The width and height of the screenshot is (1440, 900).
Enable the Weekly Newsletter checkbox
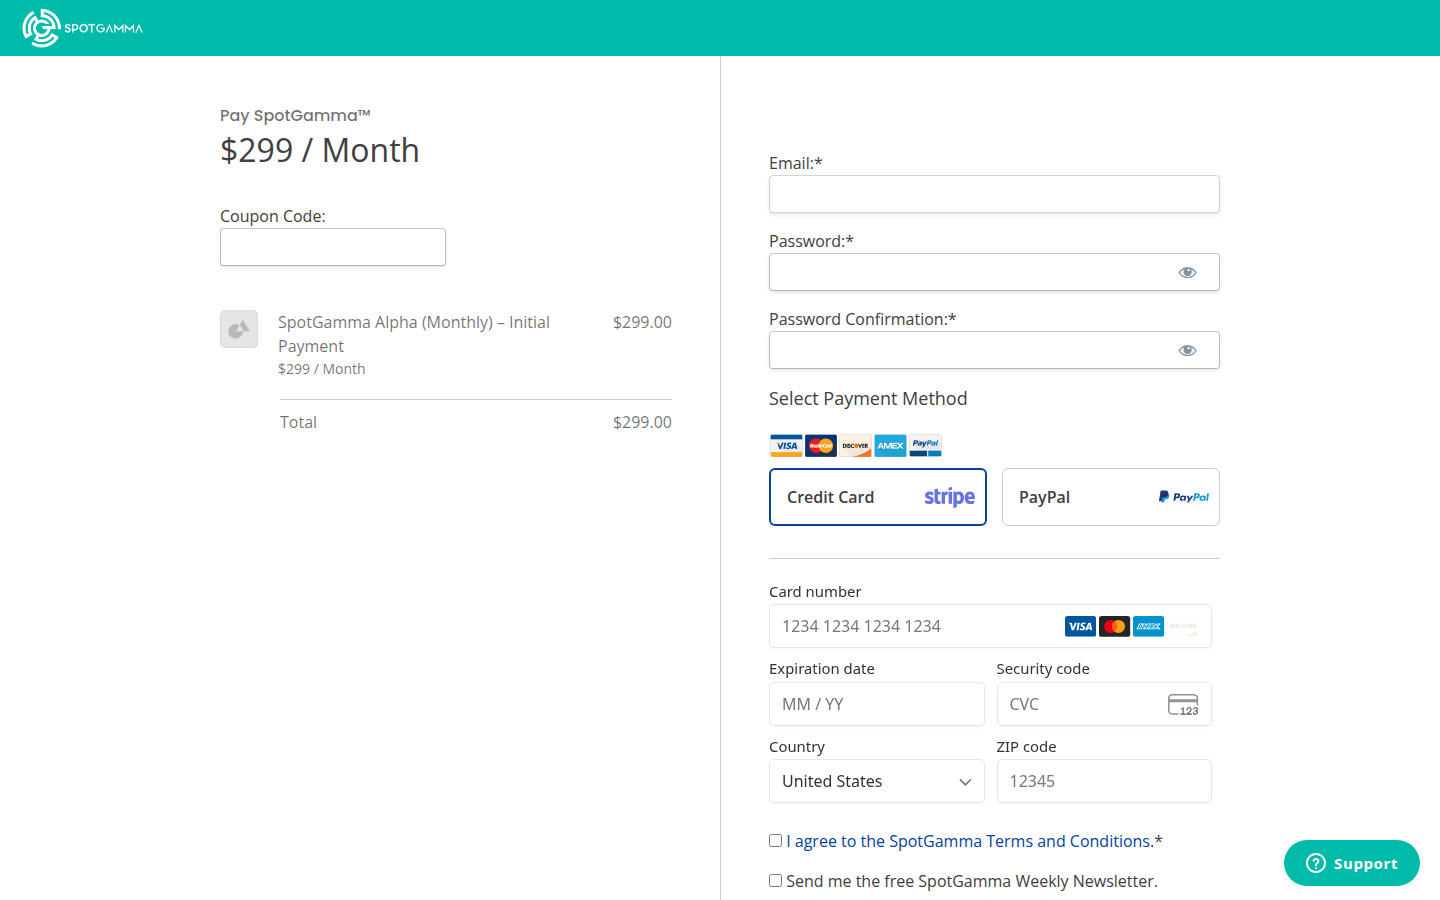coord(775,881)
